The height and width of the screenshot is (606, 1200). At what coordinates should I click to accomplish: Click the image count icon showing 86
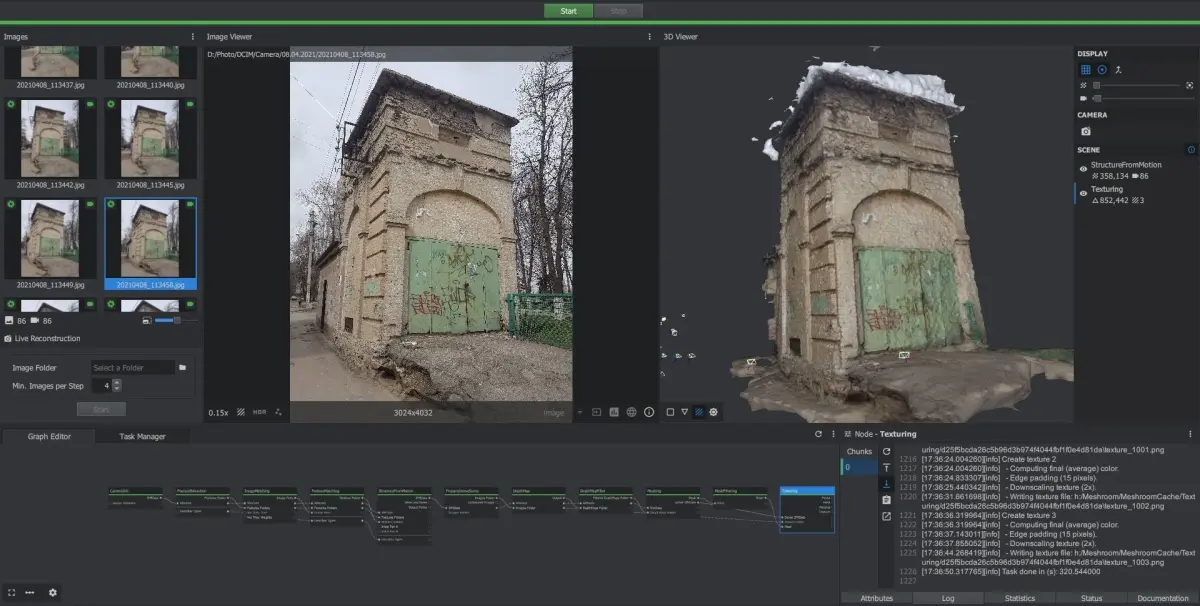tap(9, 320)
